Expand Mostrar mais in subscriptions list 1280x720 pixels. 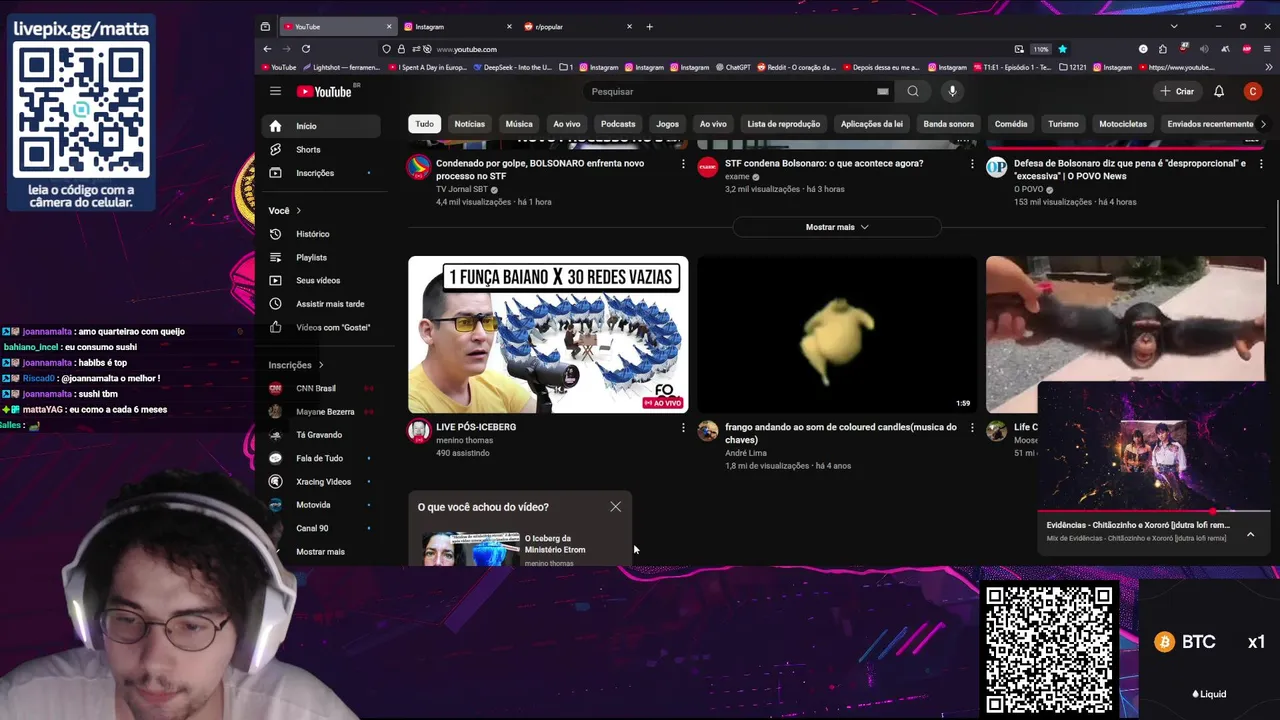322,552
